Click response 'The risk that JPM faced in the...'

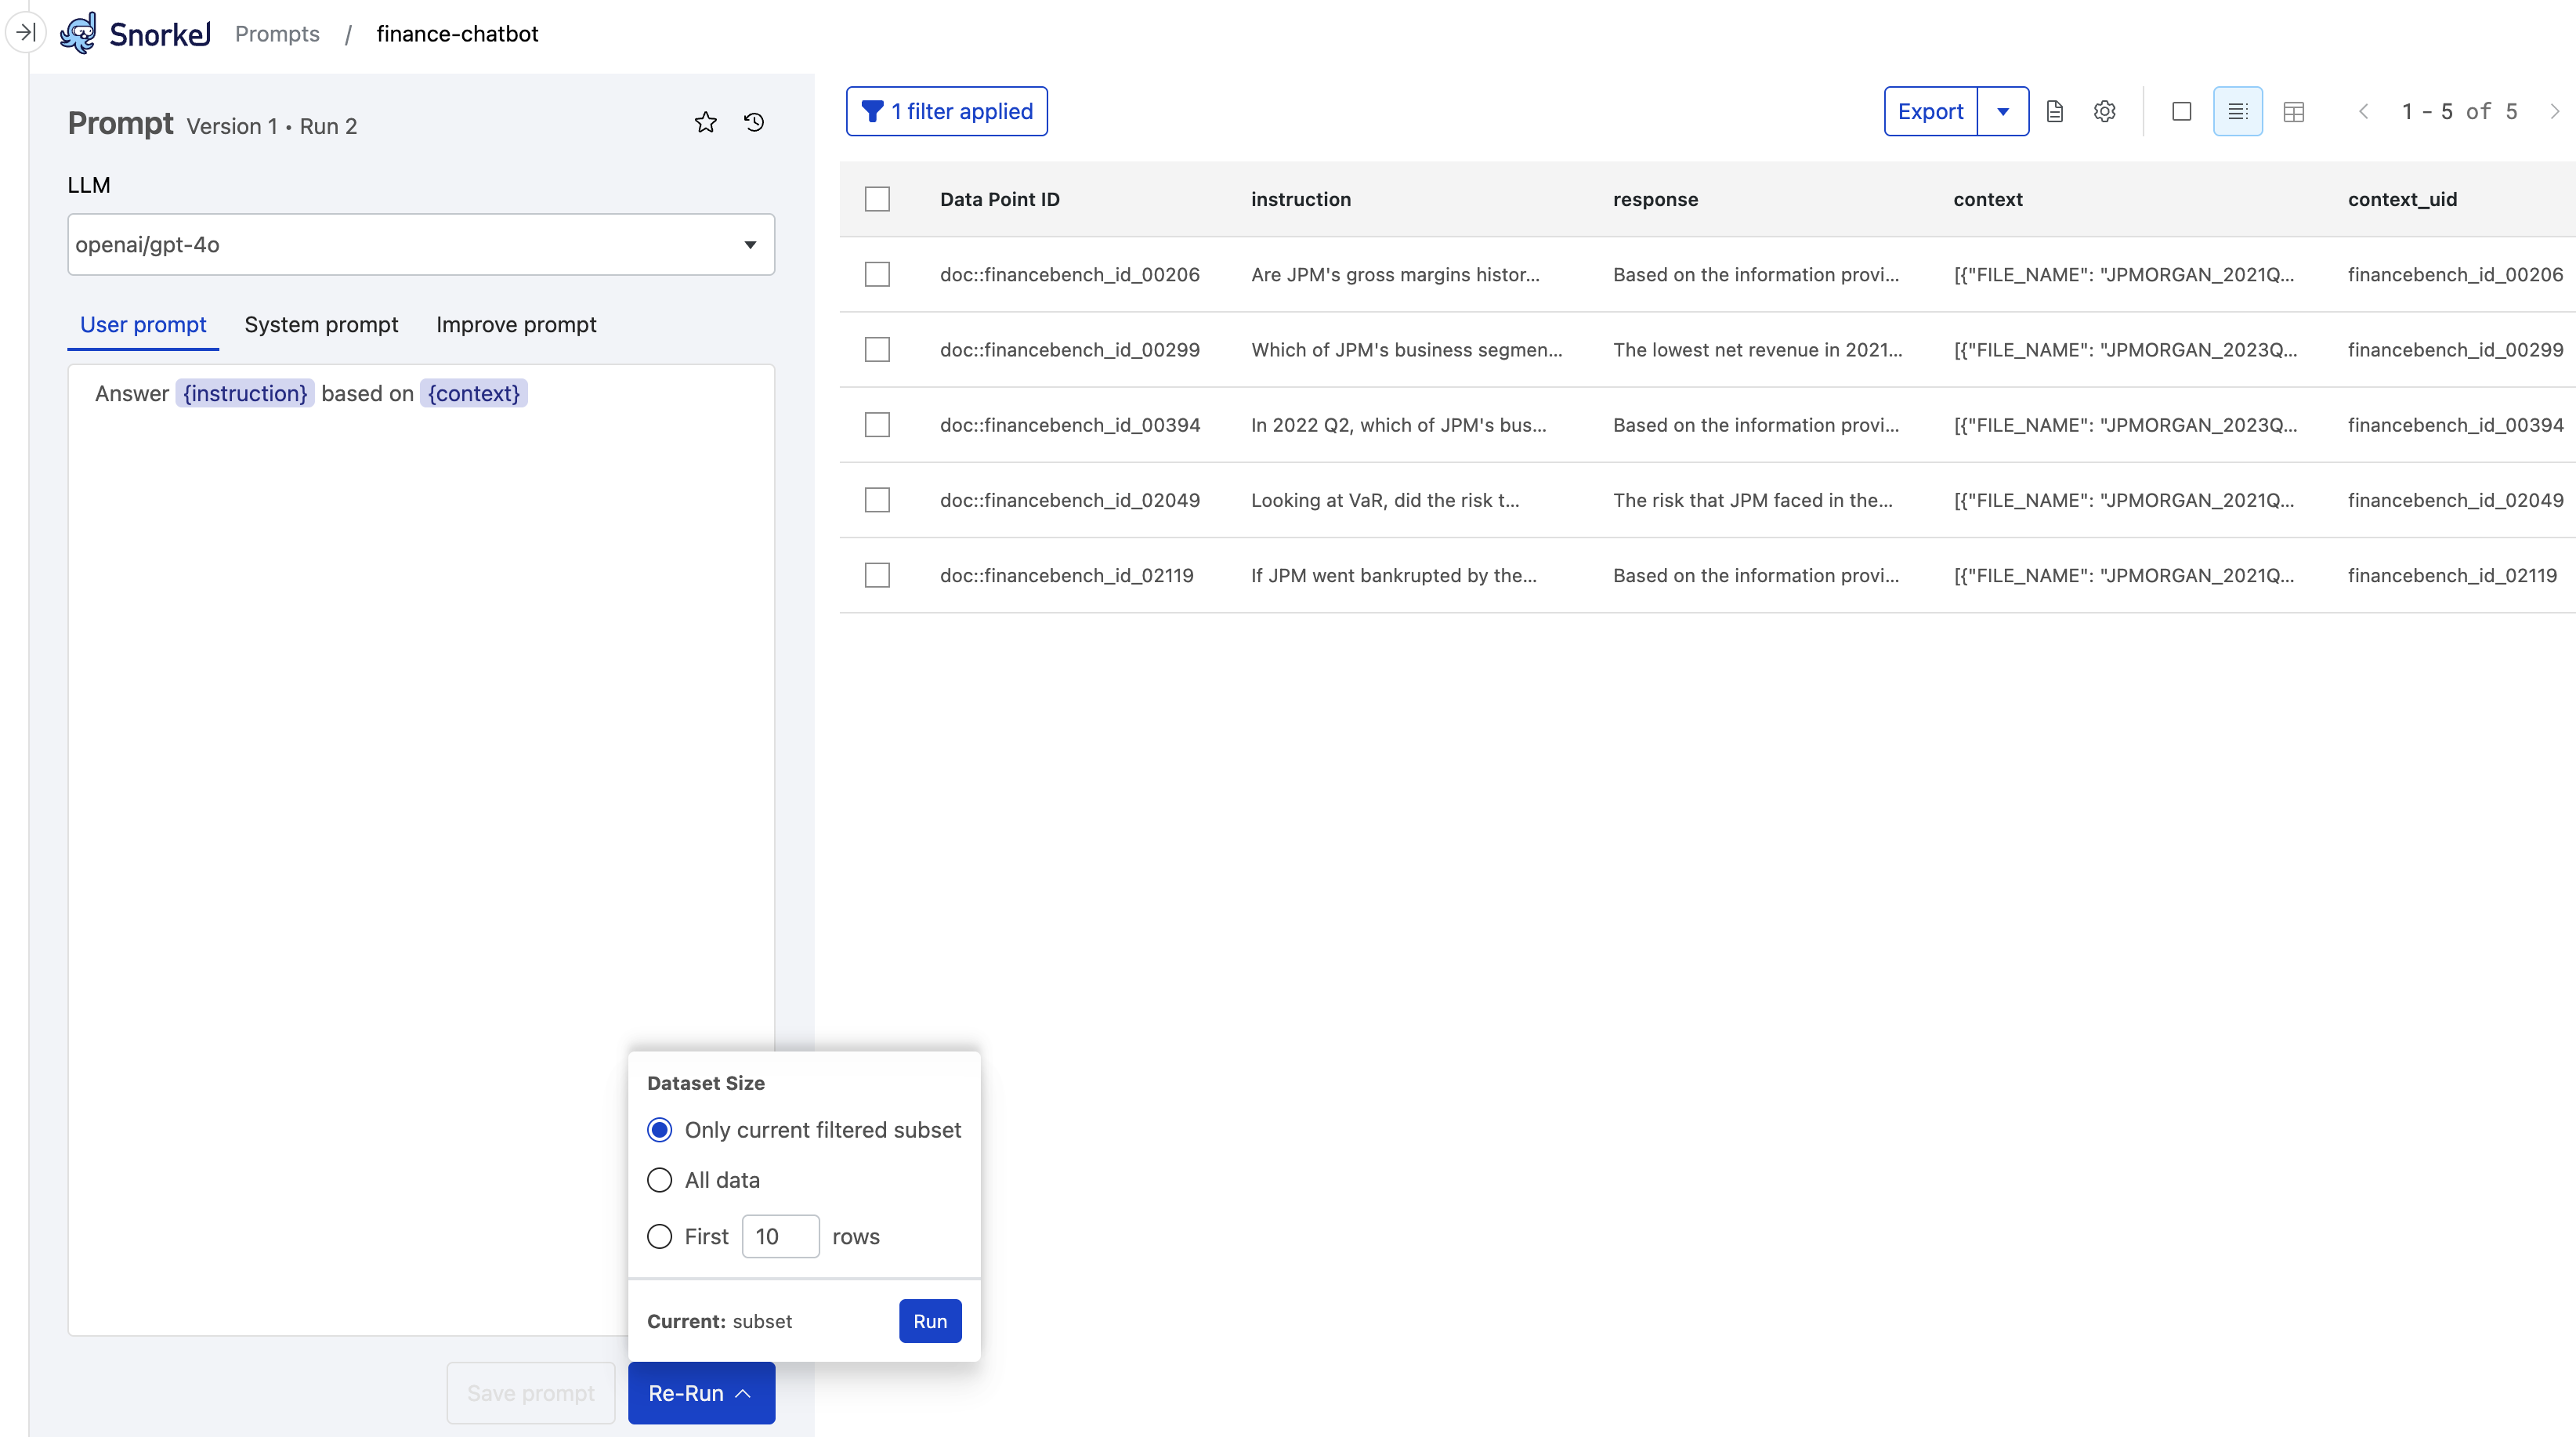(1753, 500)
